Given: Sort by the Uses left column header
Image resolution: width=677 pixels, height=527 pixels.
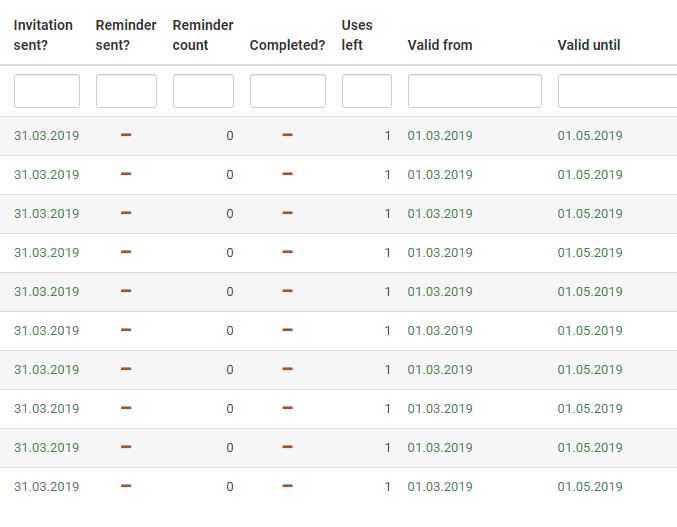Looking at the screenshot, I should [x=357, y=35].
